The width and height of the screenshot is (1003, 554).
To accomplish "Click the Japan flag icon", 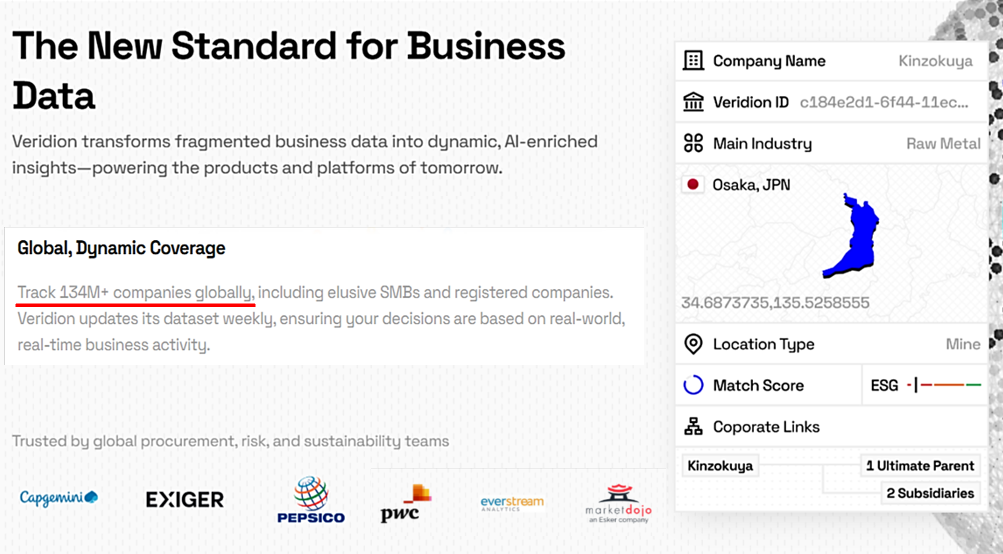I will pos(693,185).
